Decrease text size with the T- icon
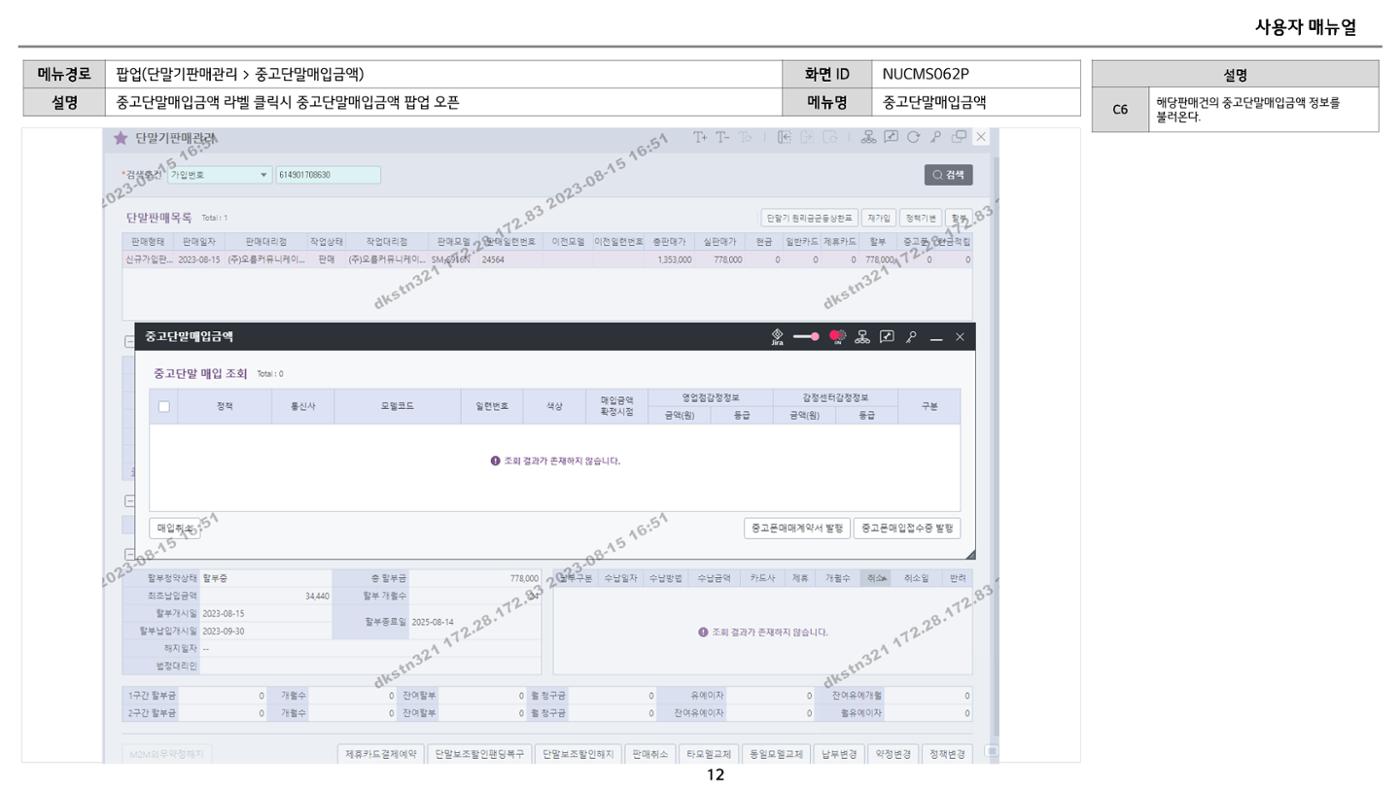This screenshot has width=1400, height=788. pos(721,137)
